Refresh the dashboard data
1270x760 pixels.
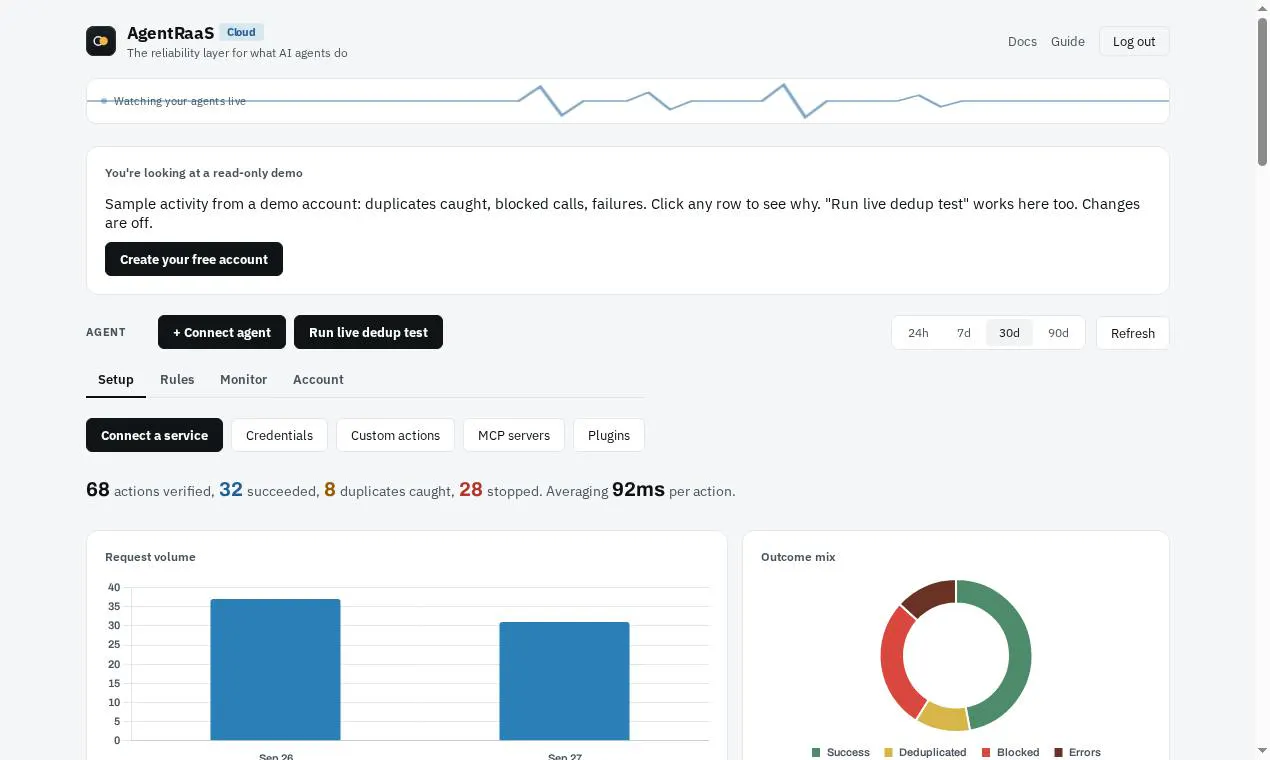click(1133, 333)
